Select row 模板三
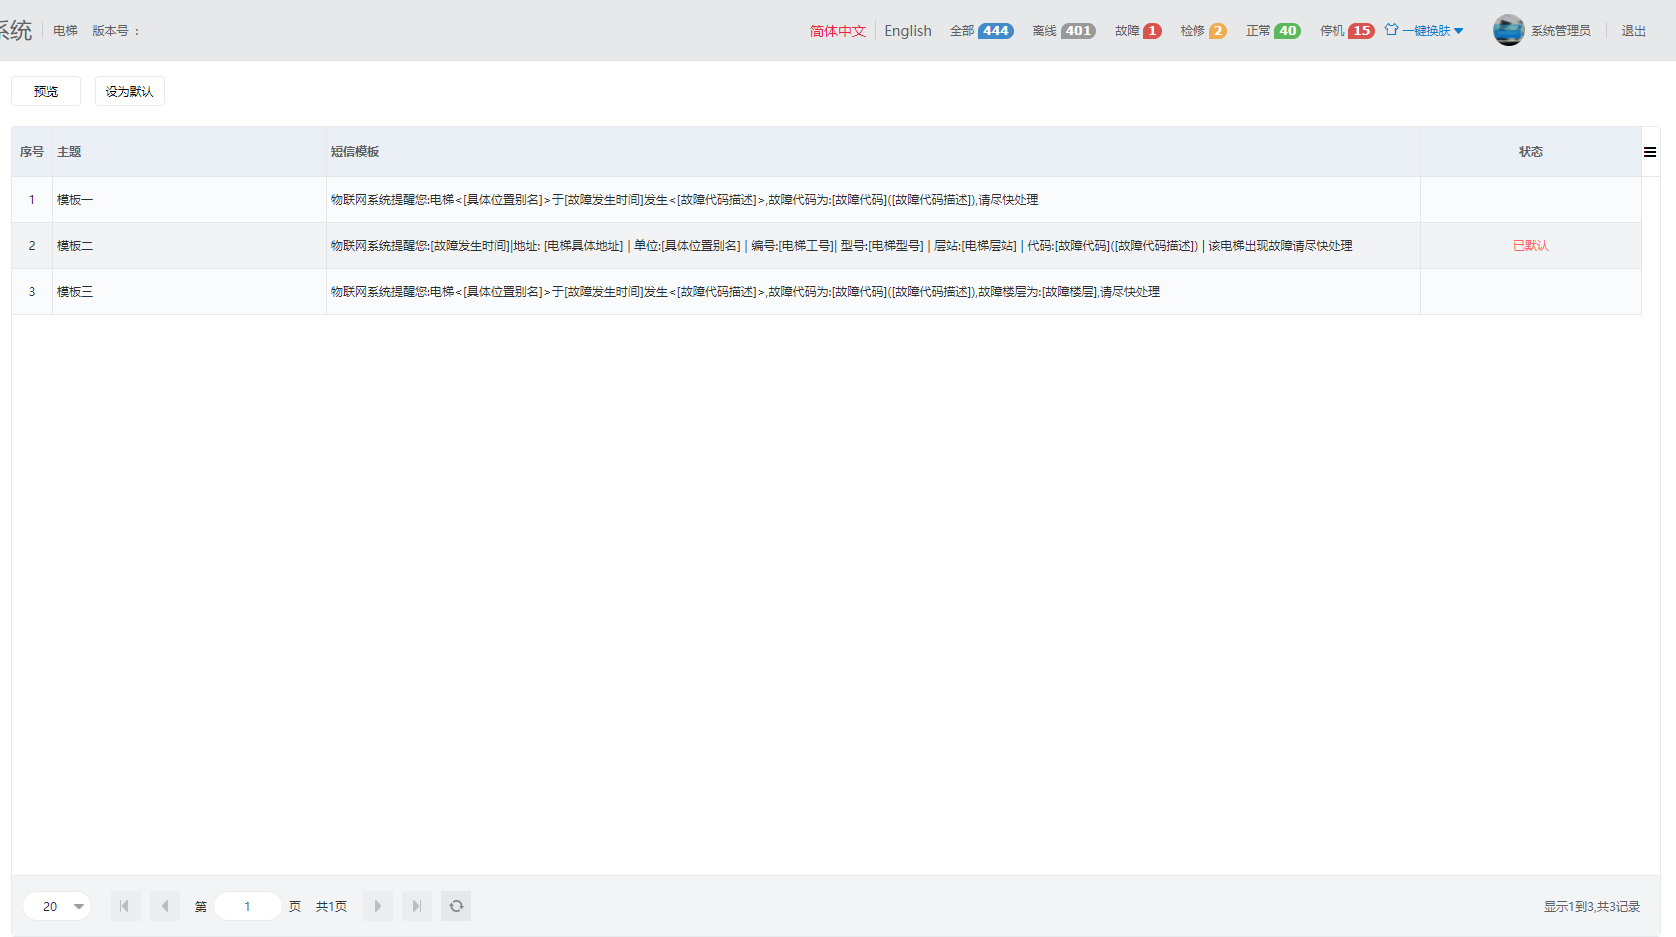Screen dimensions: 1676x937 826,292
